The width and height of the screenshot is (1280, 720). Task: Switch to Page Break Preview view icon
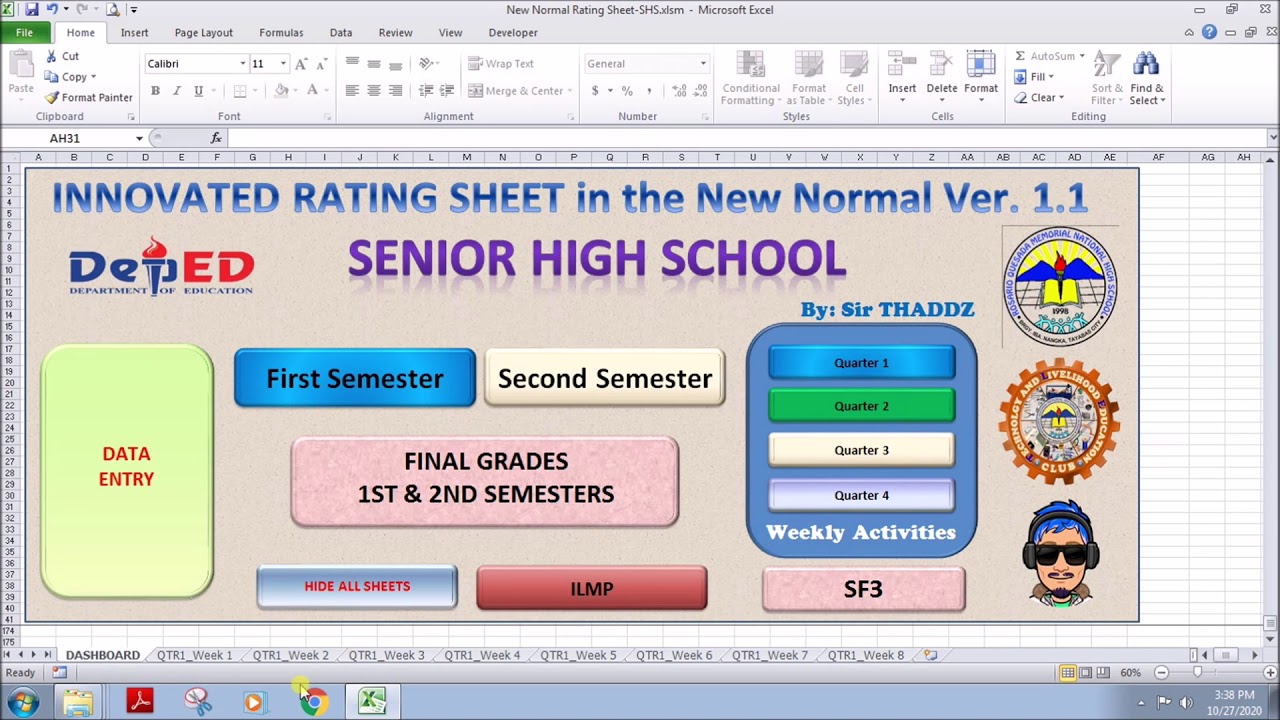coord(1104,673)
